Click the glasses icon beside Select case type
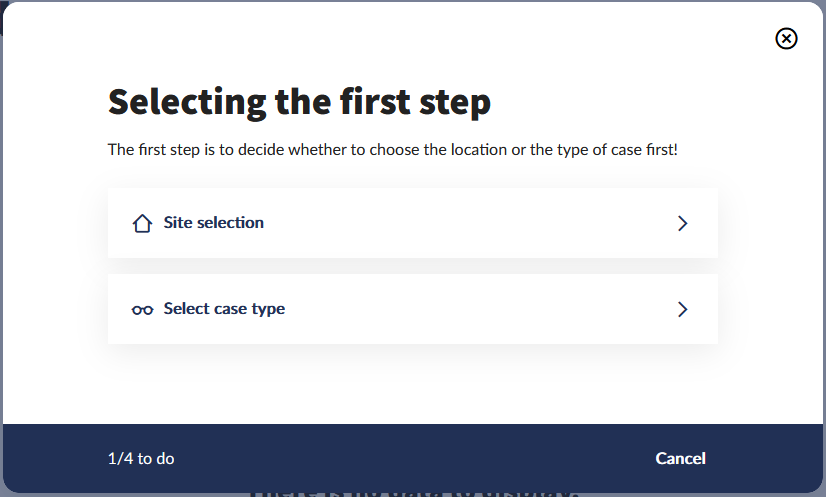The width and height of the screenshot is (826, 497). point(142,310)
